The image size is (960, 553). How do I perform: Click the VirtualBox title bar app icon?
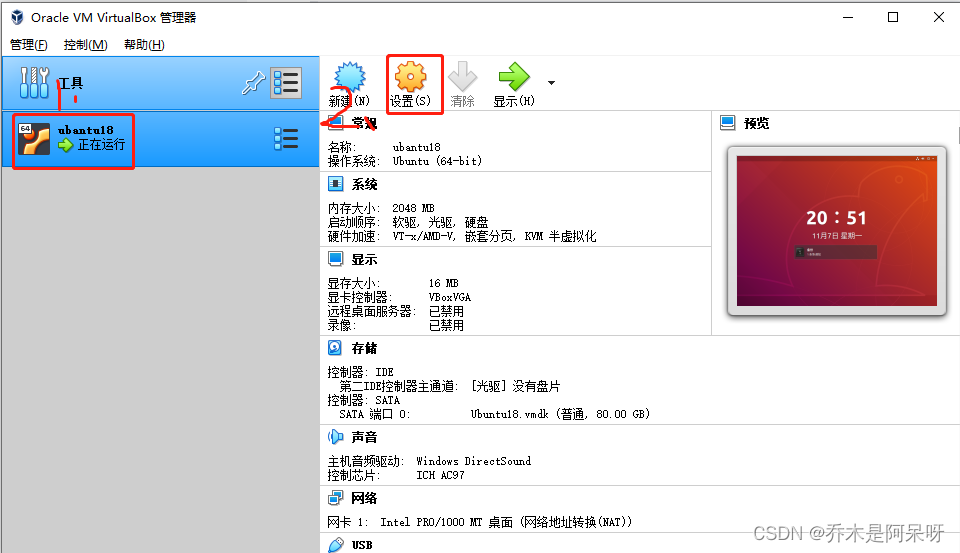point(17,17)
